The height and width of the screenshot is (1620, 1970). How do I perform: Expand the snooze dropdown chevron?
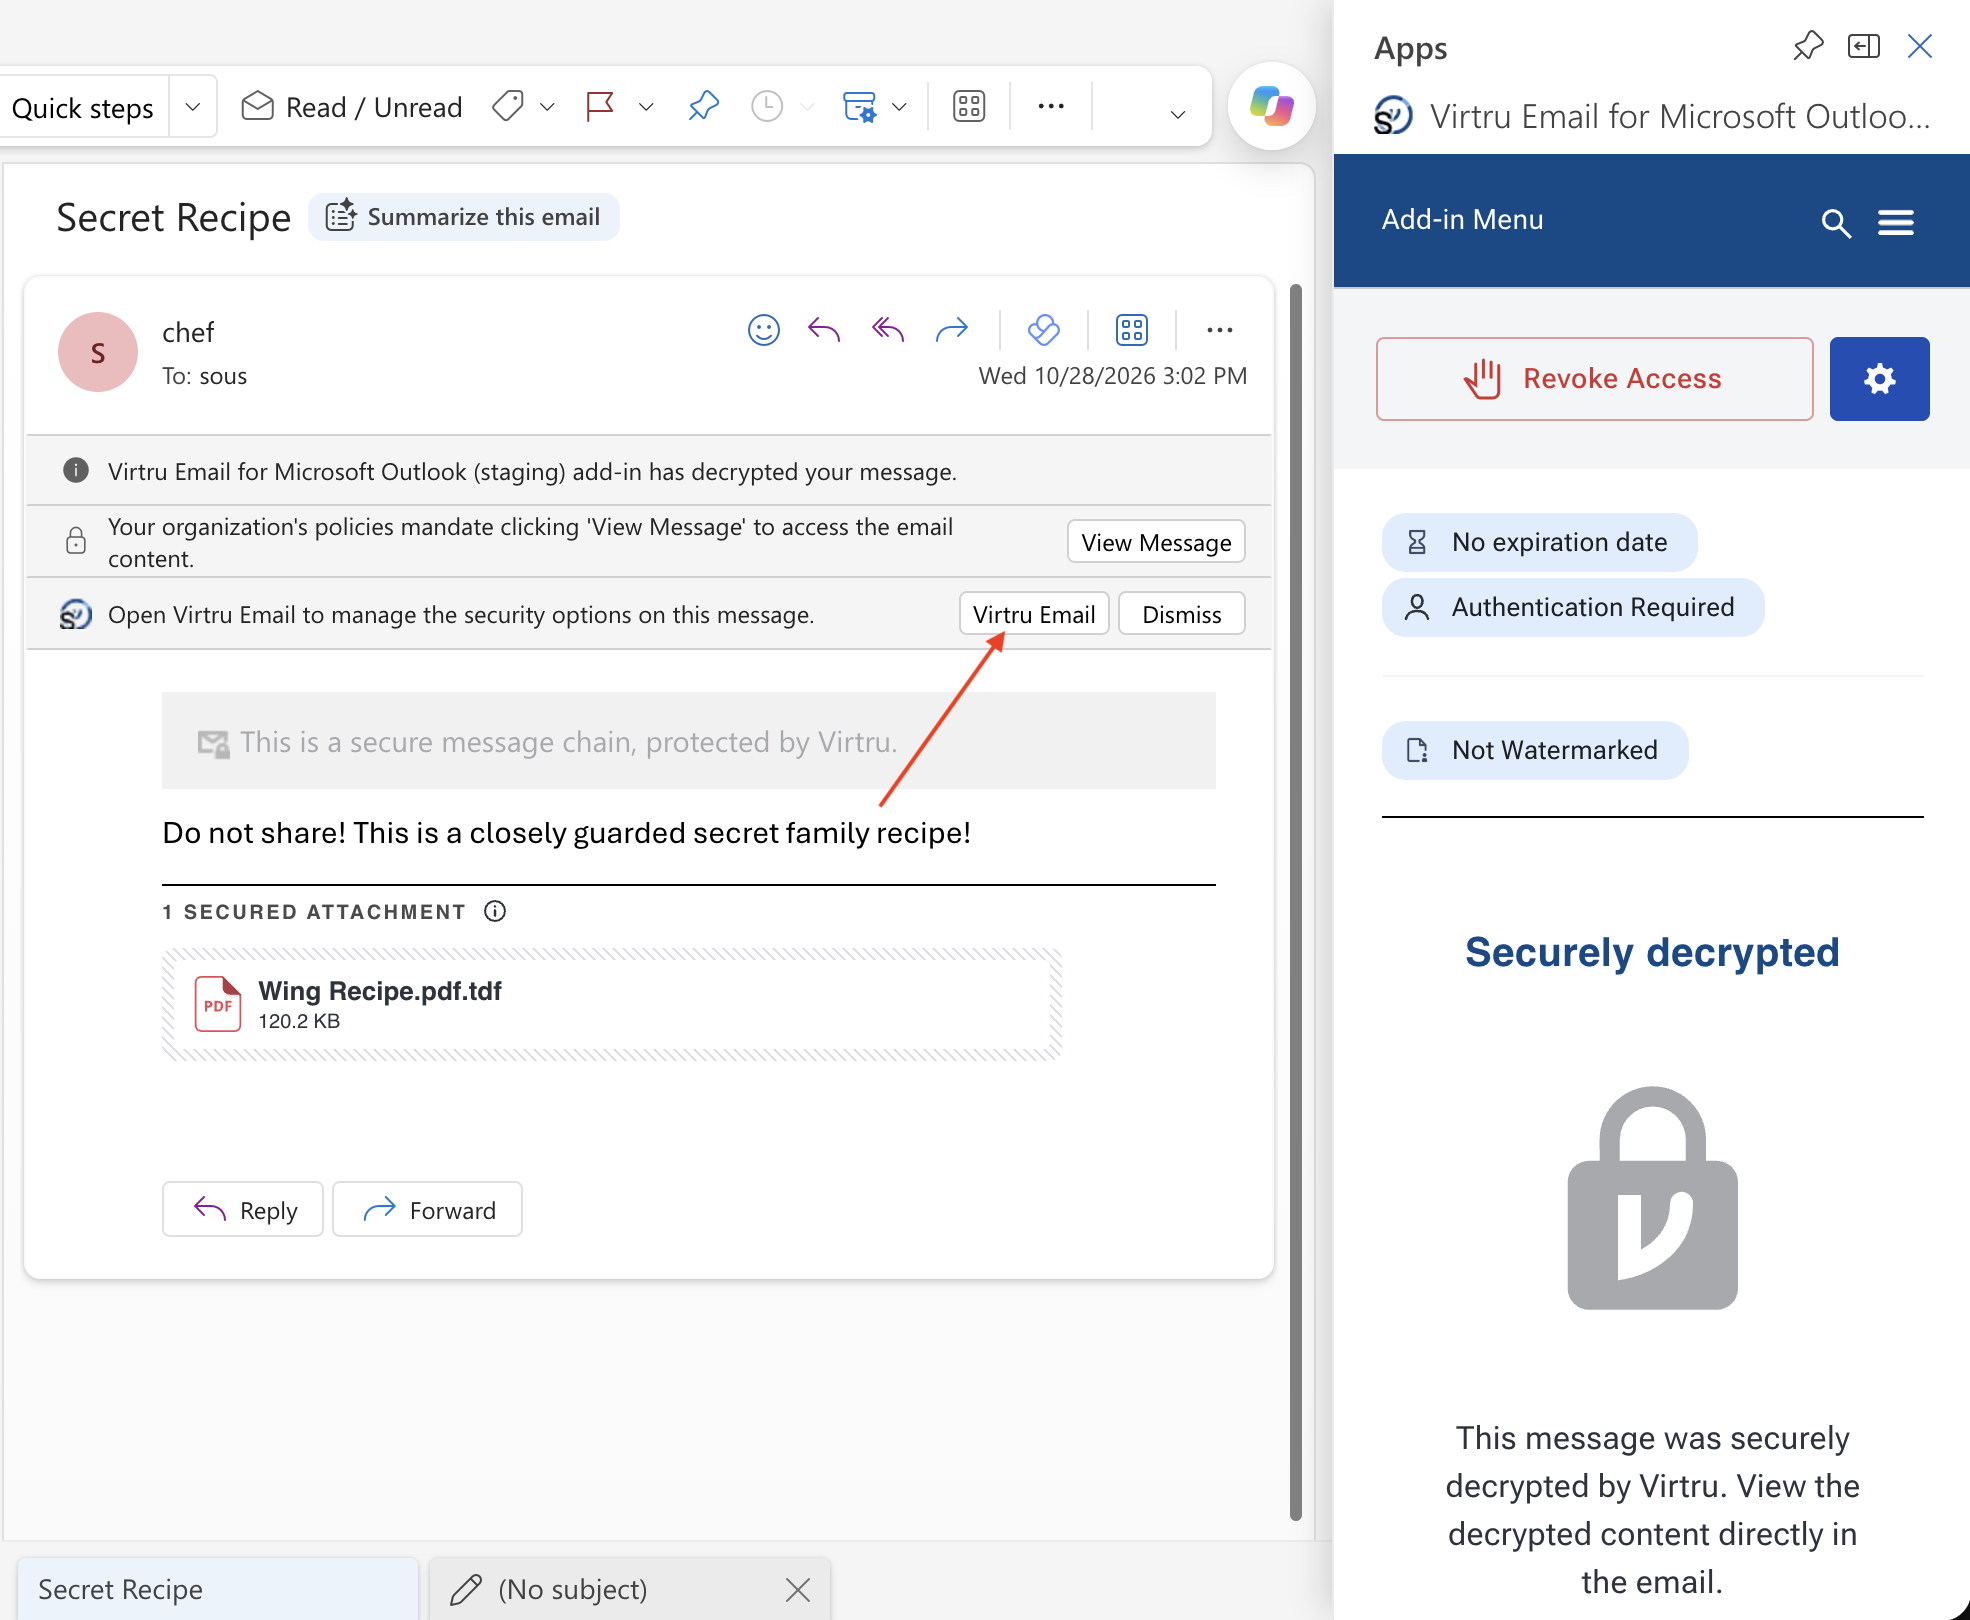coord(808,107)
